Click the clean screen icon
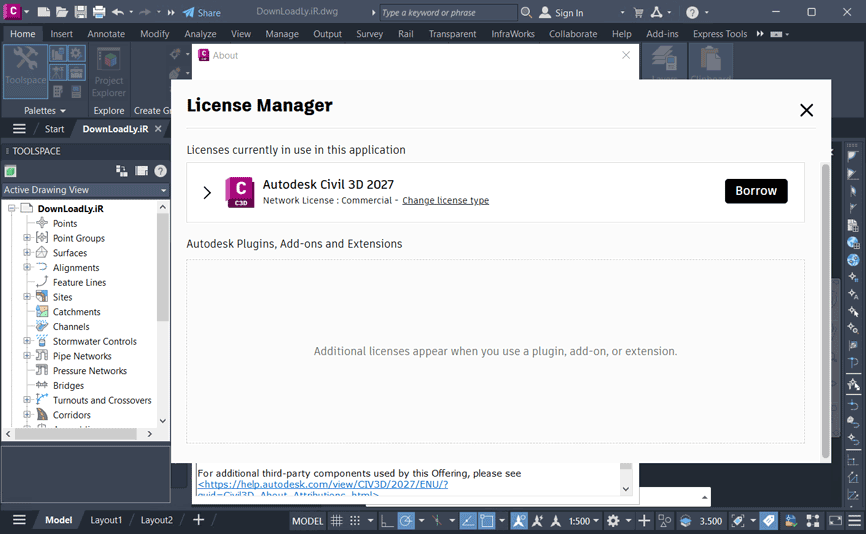The width and height of the screenshot is (866, 534). (835, 521)
